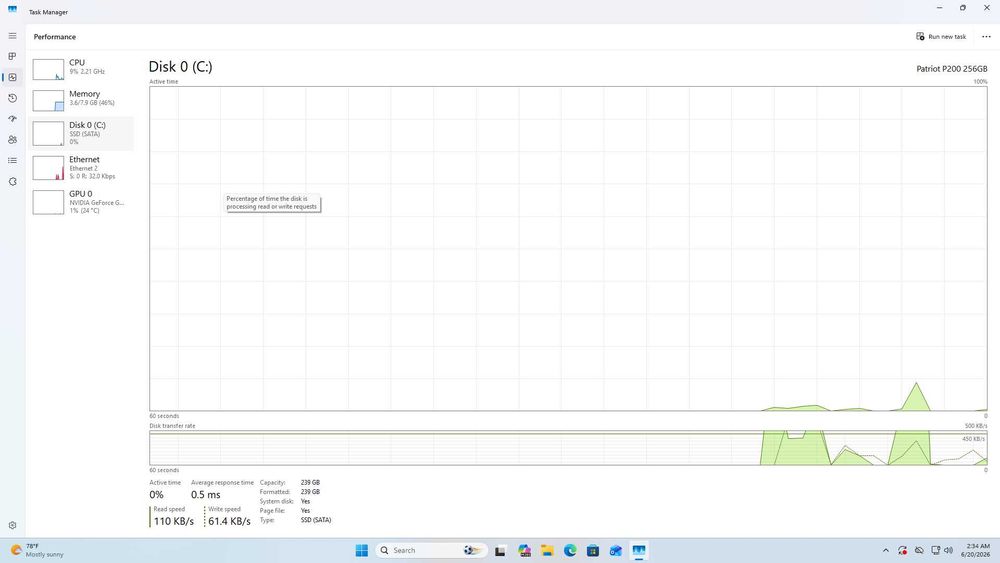Click the volume speaker tray icon
Image resolution: width=1000 pixels, height=563 pixels.
(x=948, y=550)
